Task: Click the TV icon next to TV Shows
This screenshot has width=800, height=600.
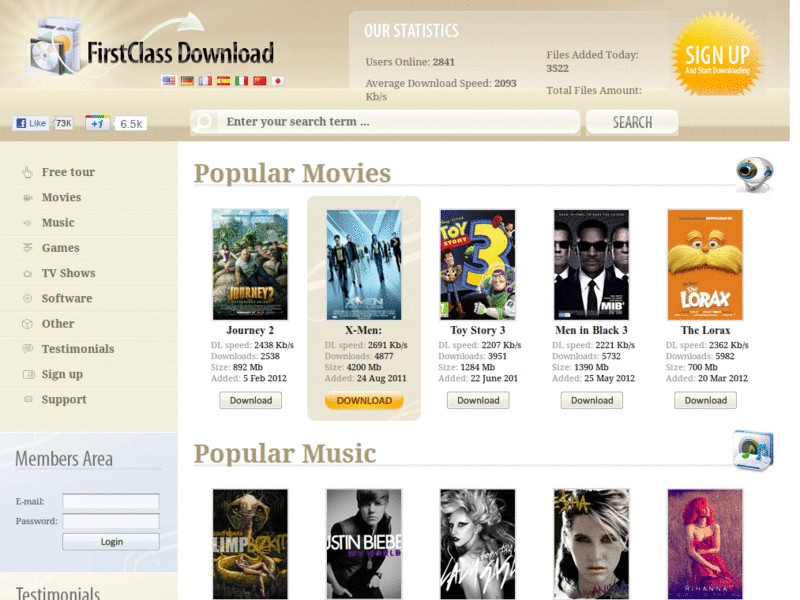Action: (28, 273)
